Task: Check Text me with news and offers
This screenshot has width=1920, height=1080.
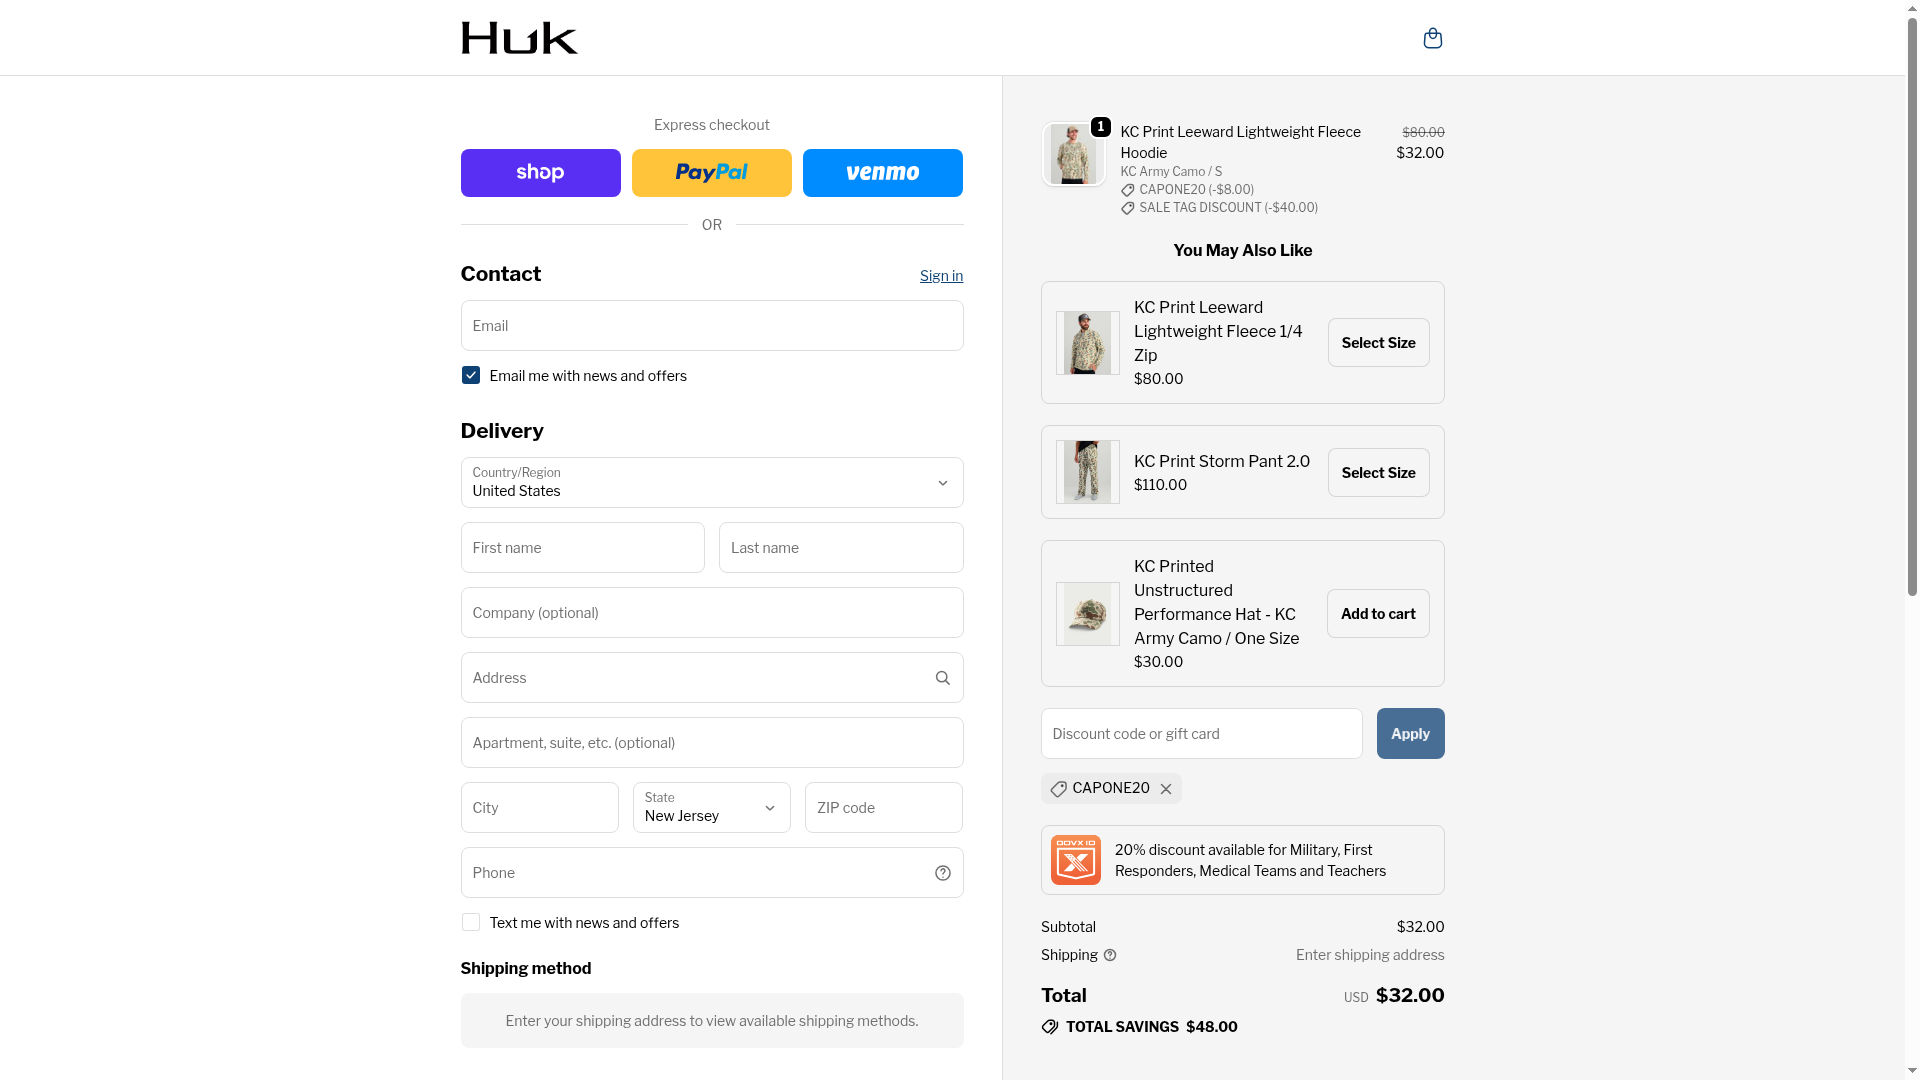Action: (x=471, y=922)
